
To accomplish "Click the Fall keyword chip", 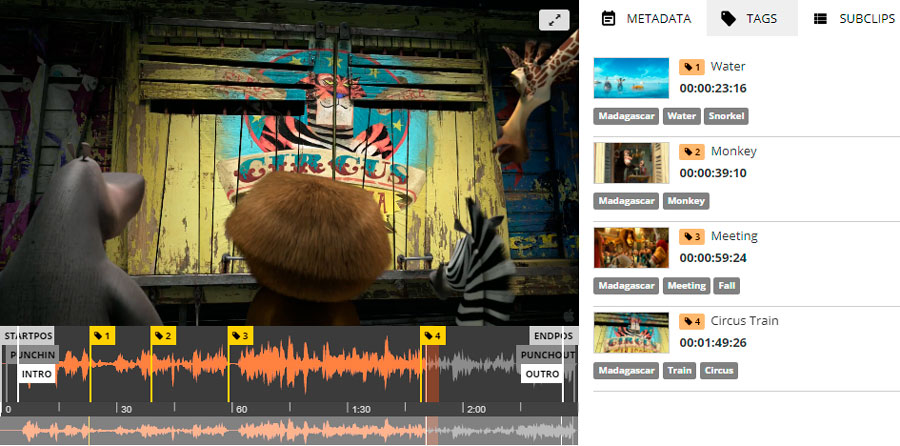I will 726,286.
